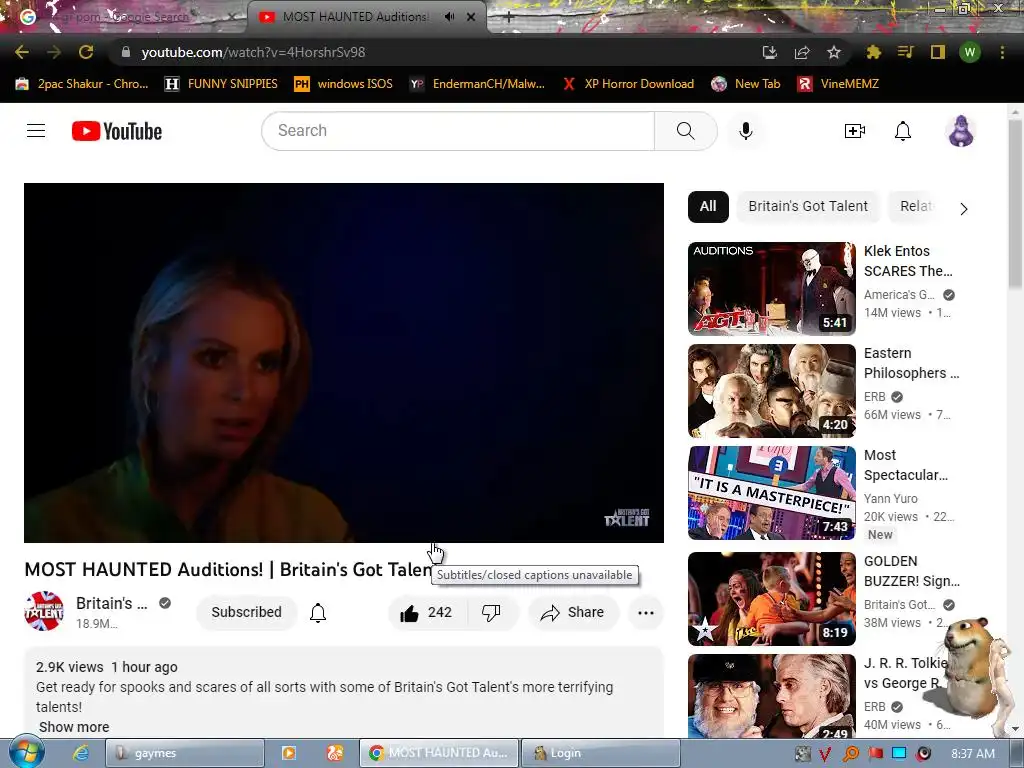Open the Most Spectacular video thumbnail
The height and width of the screenshot is (768, 1024).
point(771,493)
